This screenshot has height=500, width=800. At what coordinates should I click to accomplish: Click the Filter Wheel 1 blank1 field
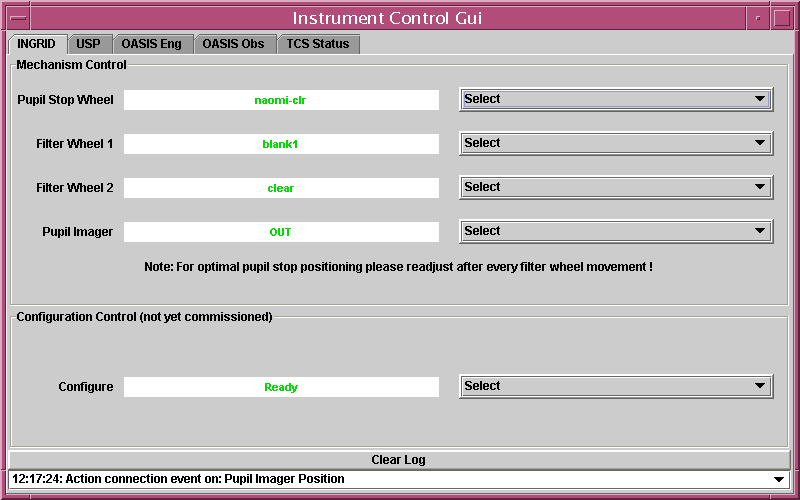tap(281, 144)
